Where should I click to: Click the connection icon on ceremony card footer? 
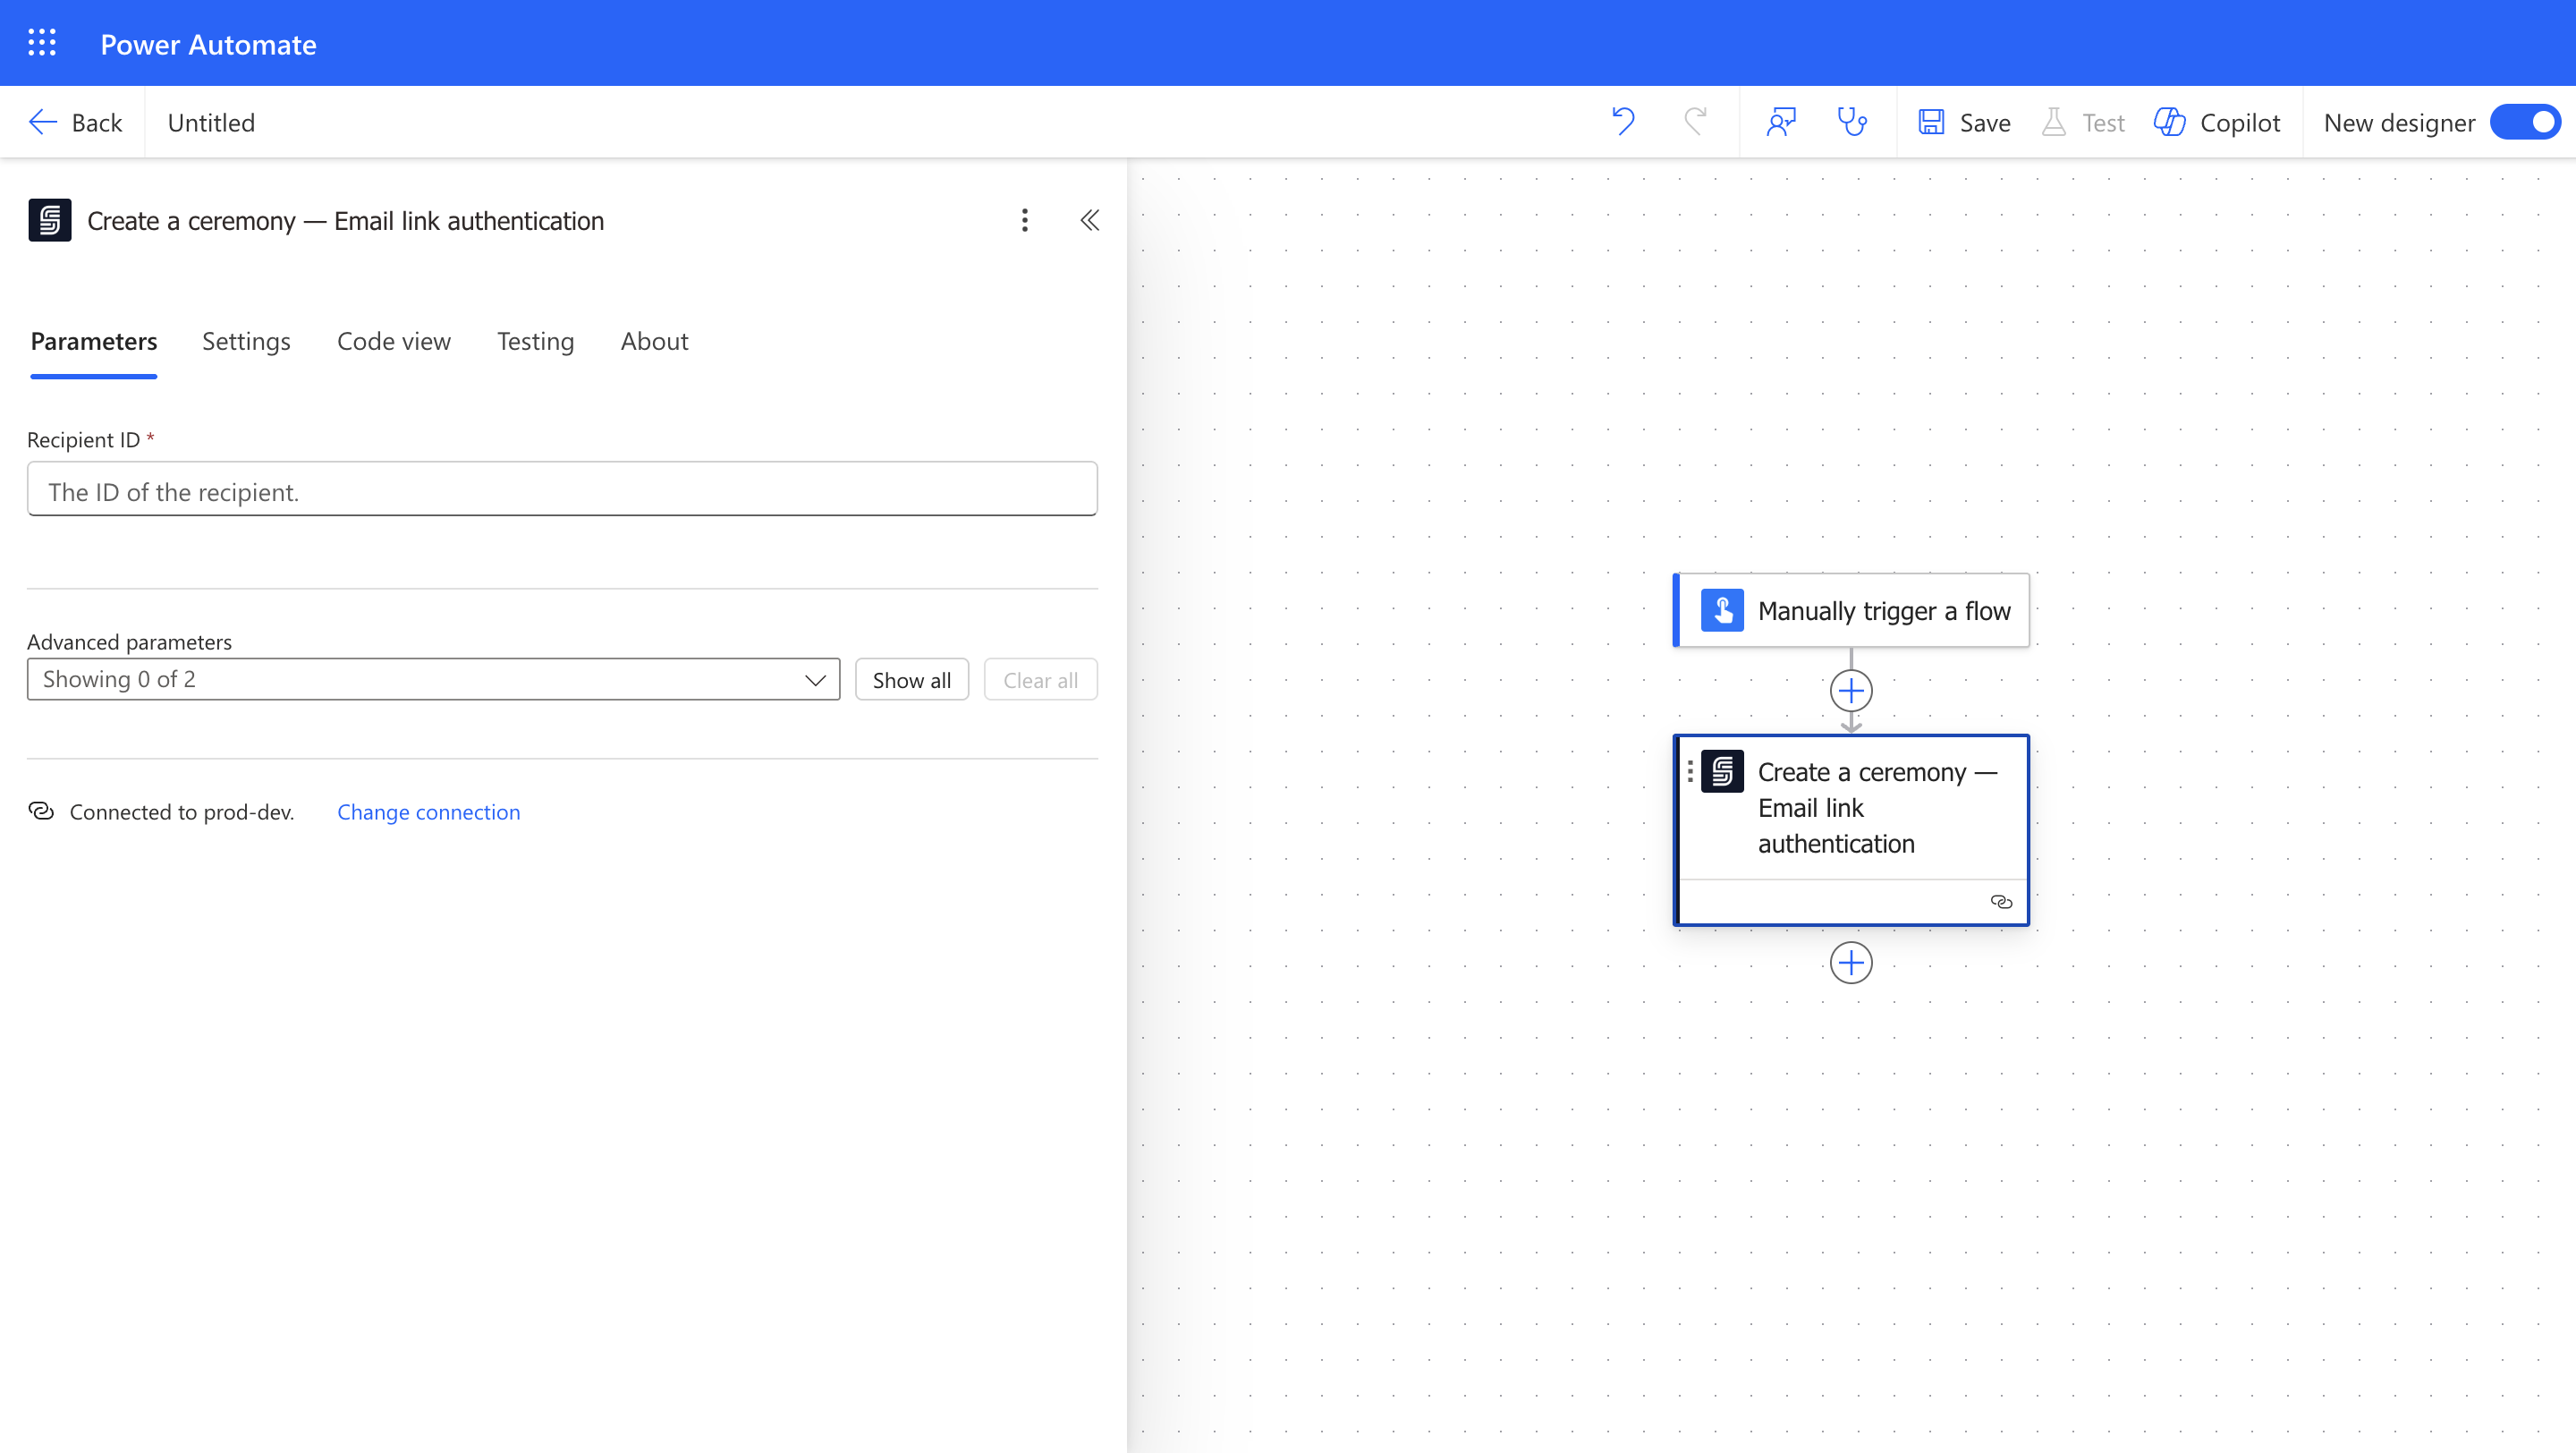click(x=2002, y=902)
